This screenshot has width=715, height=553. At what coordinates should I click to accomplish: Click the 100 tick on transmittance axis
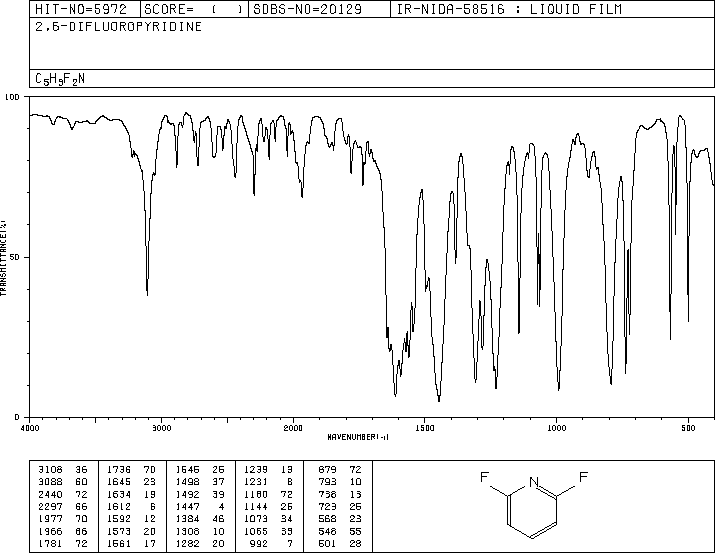click(x=12, y=97)
